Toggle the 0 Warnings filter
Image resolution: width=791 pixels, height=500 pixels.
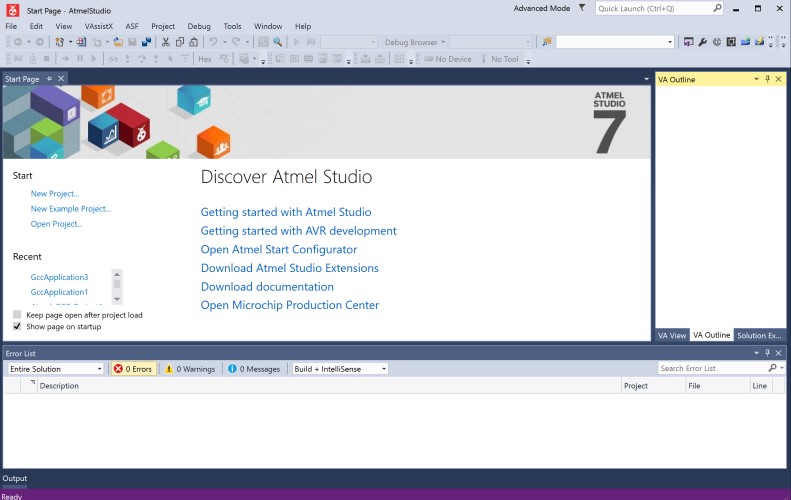click(190, 369)
